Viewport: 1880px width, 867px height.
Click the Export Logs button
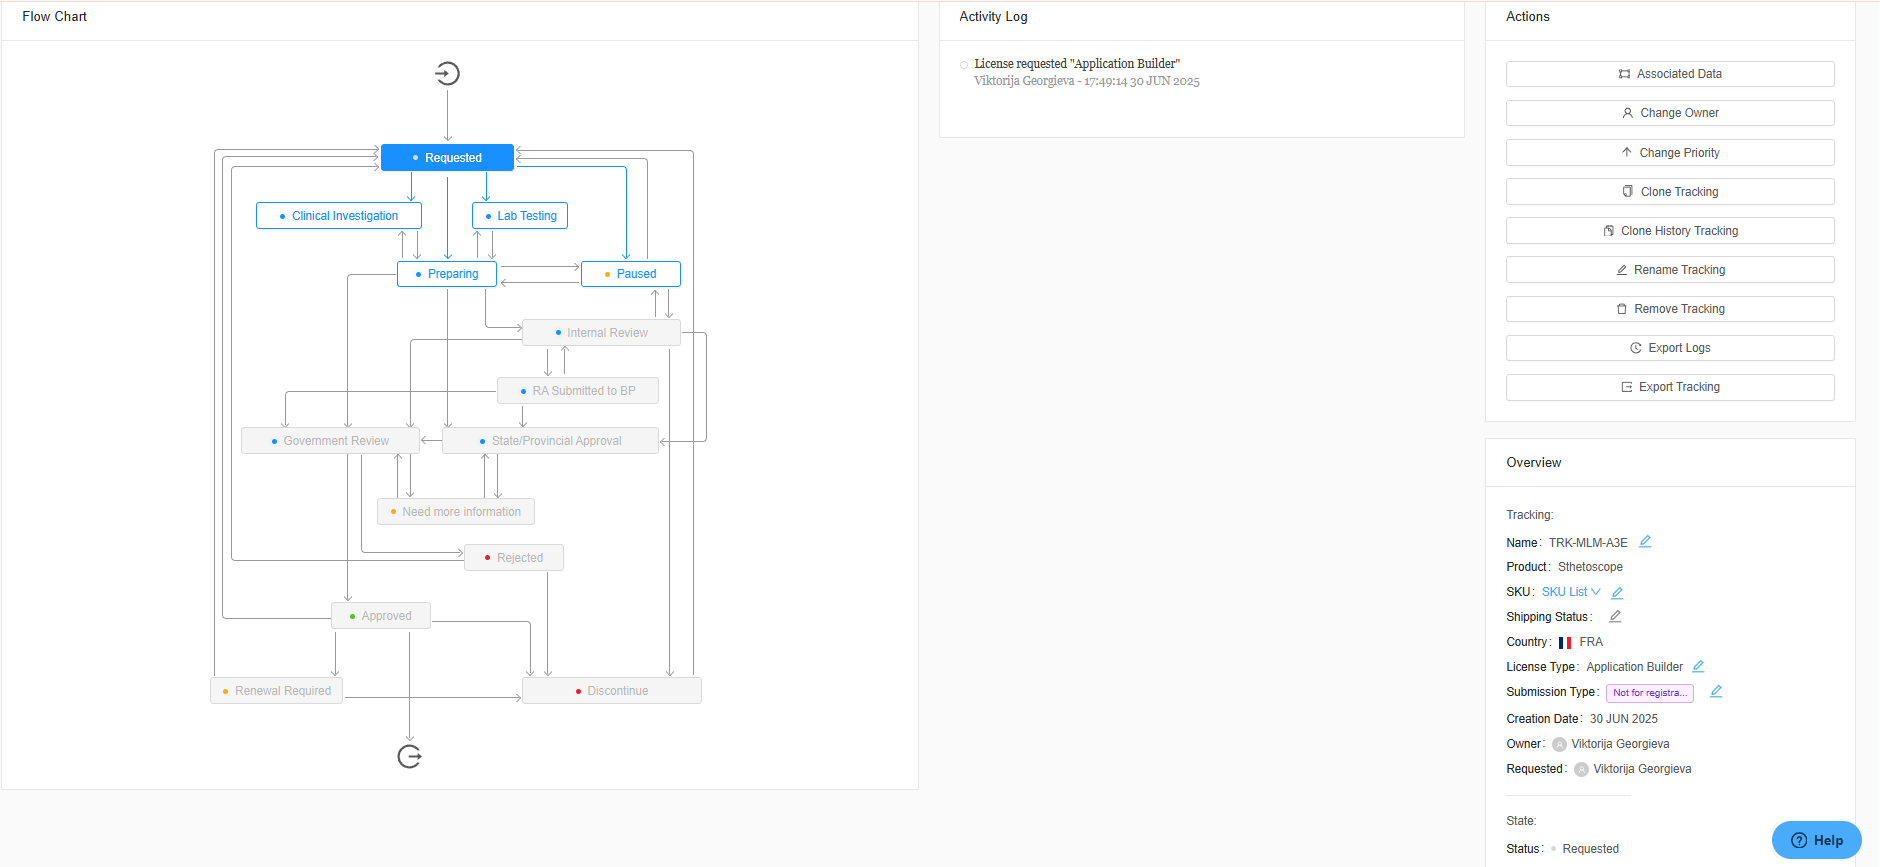click(1669, 348)
